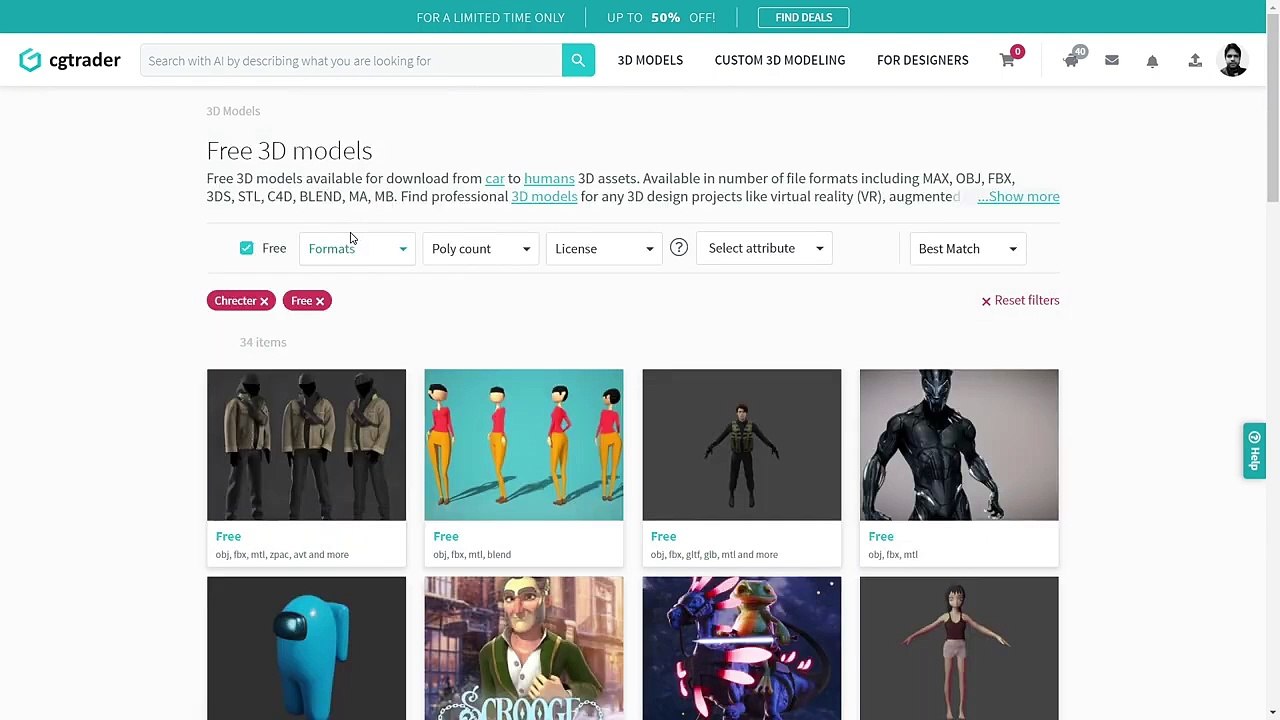
Task: Click 'FOR A LIMITED TIME ONLY' banner text
Action: (x=491, y=17)
